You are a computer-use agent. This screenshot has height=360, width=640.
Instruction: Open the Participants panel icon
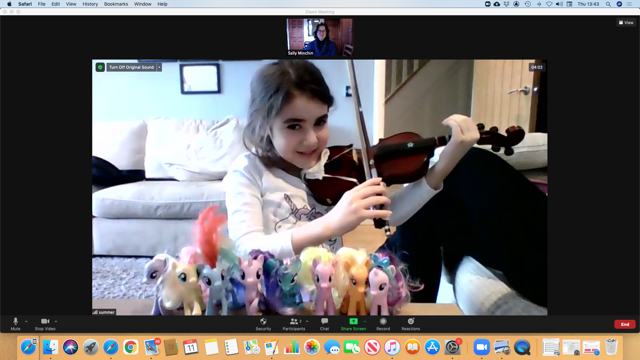click(x=294, y=322)
